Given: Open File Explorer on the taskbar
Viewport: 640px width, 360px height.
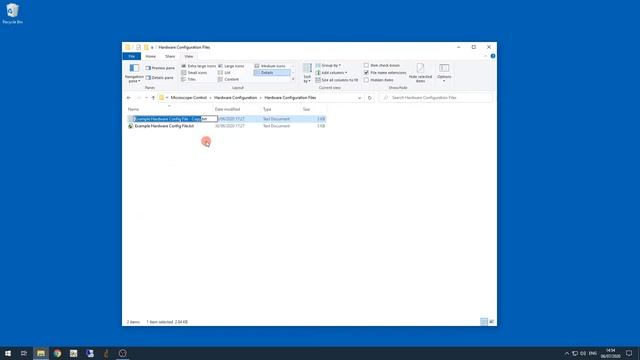Looking at the screenshot, I should point(41,353).
